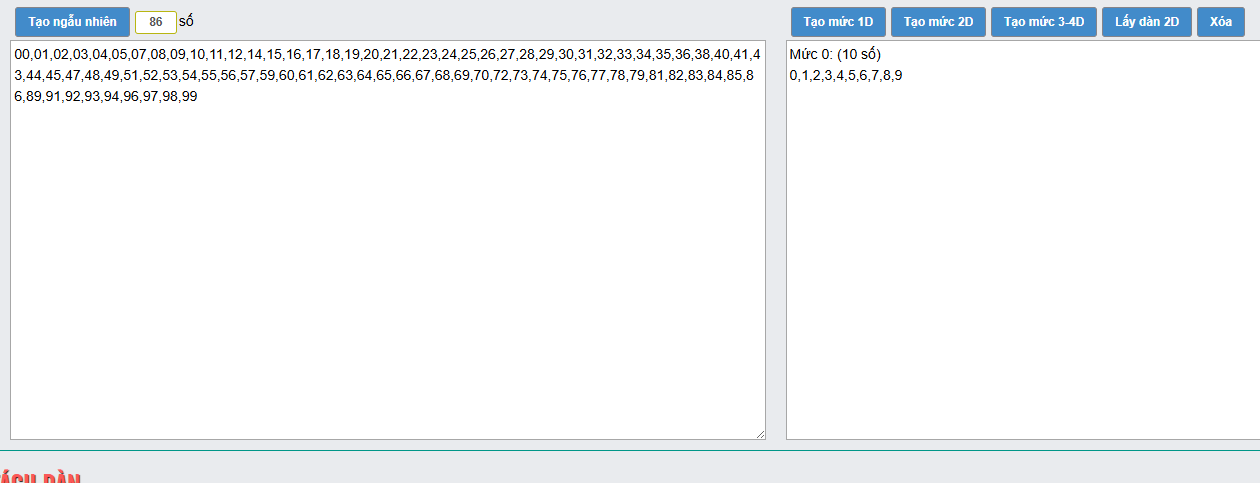Image resolution: width=1260 pixels, height=483 pixels.
Task: Select the Tạo mức 2D button
Action: tap(938, 22)
